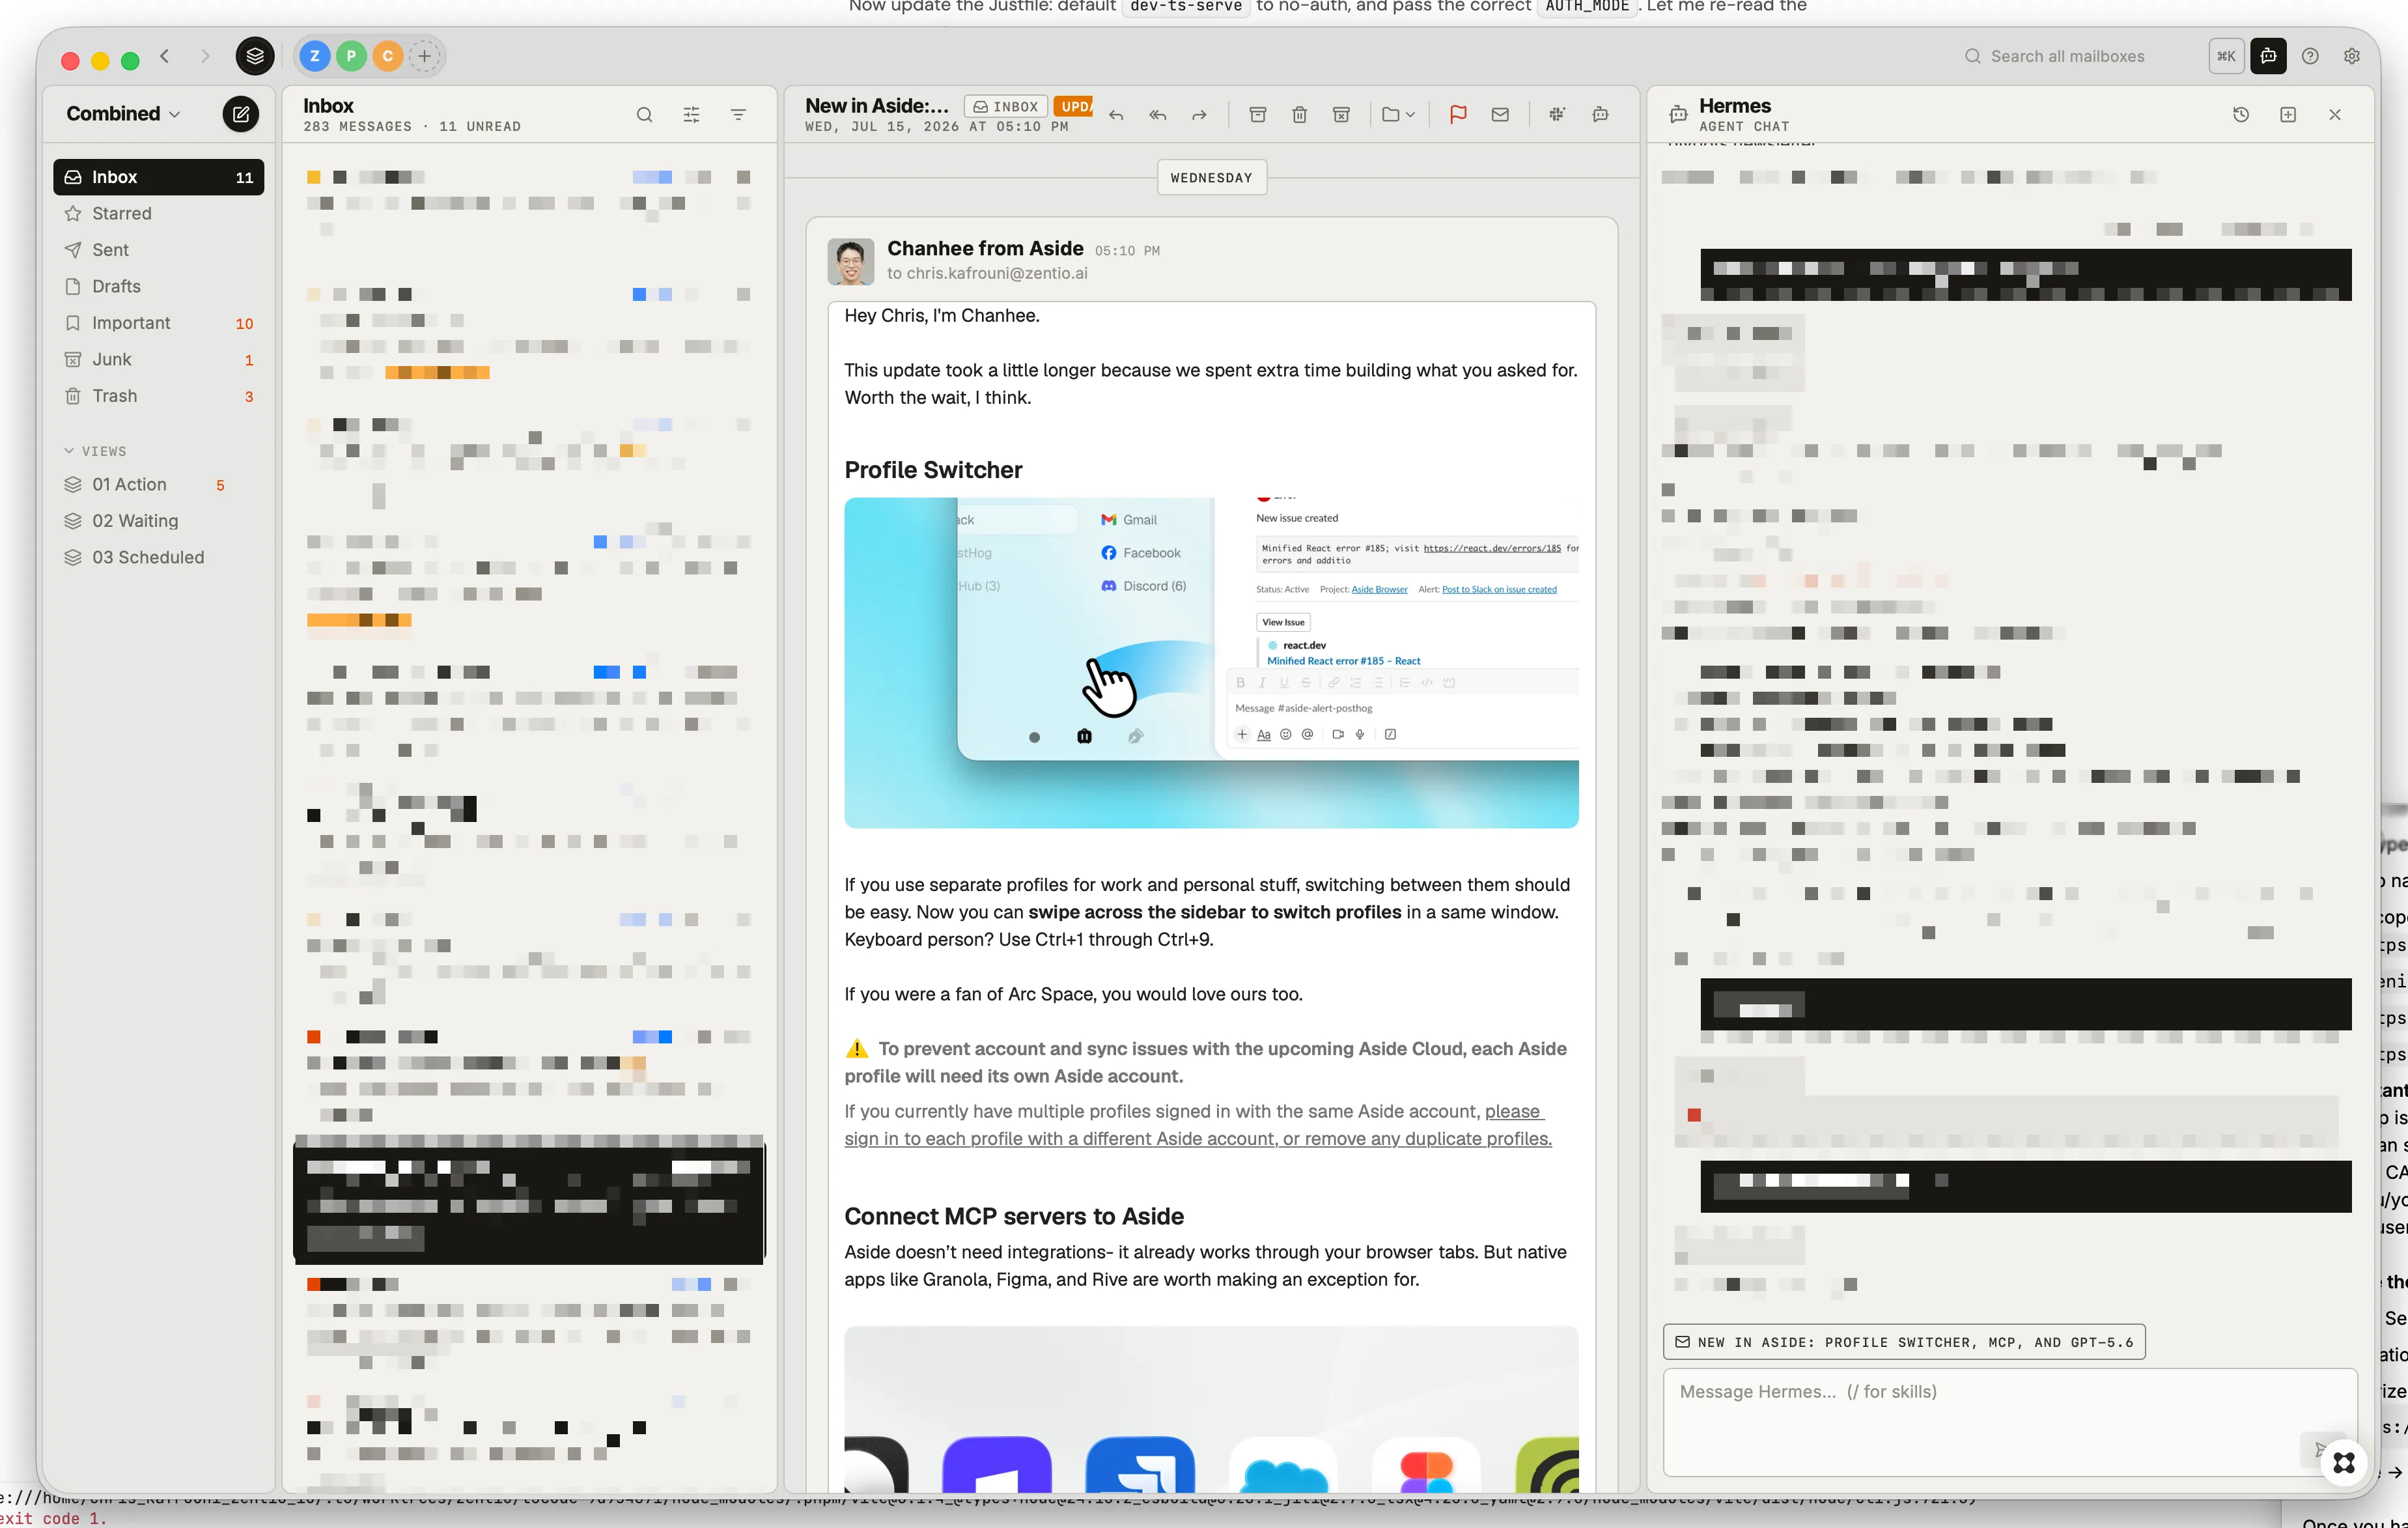Viewport: 2408px width, 1528px height.
Task: Click the orange UPD category tag
Action: pyautogui.click(x=1074, y=106)
